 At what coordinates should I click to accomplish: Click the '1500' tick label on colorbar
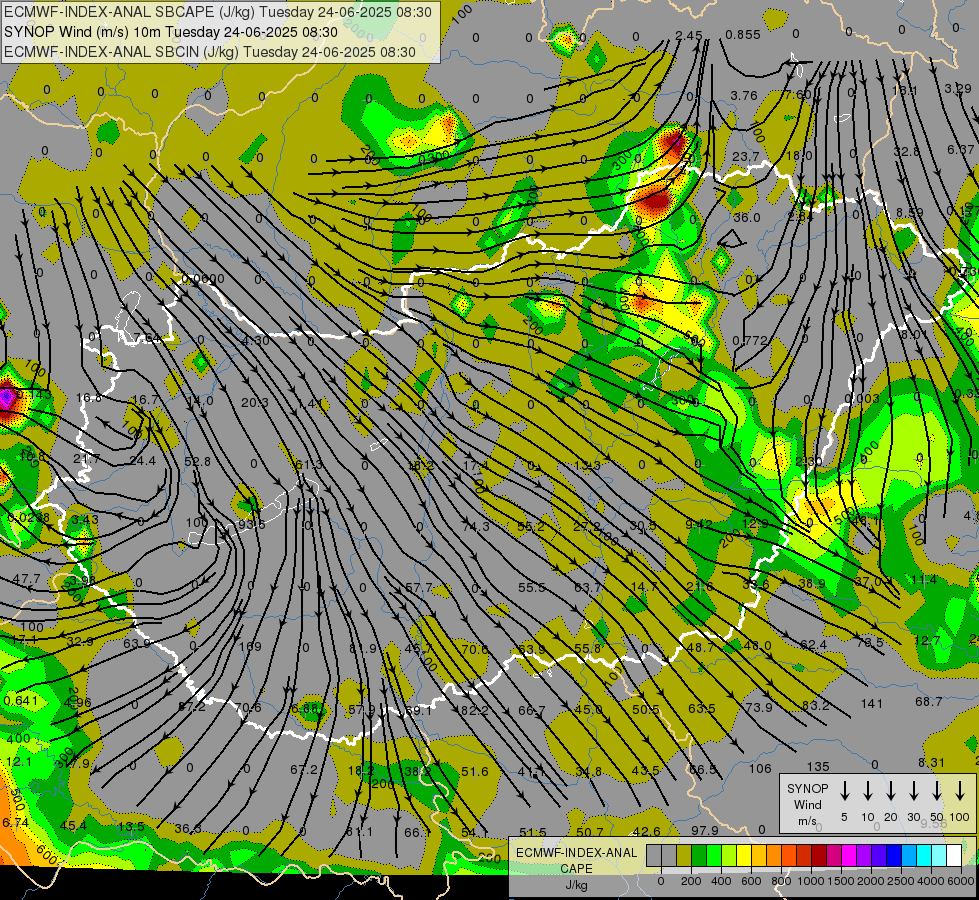(x=840, y=881)
